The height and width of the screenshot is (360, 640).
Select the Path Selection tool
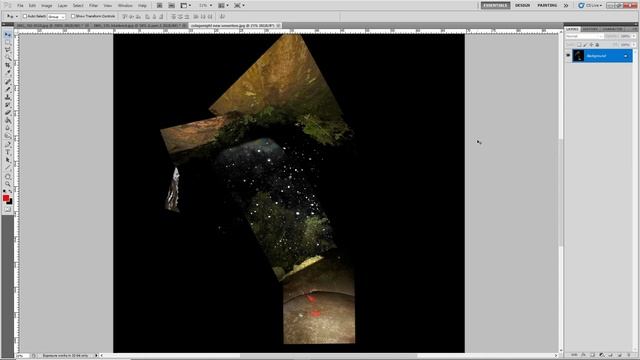coord(8,160)
